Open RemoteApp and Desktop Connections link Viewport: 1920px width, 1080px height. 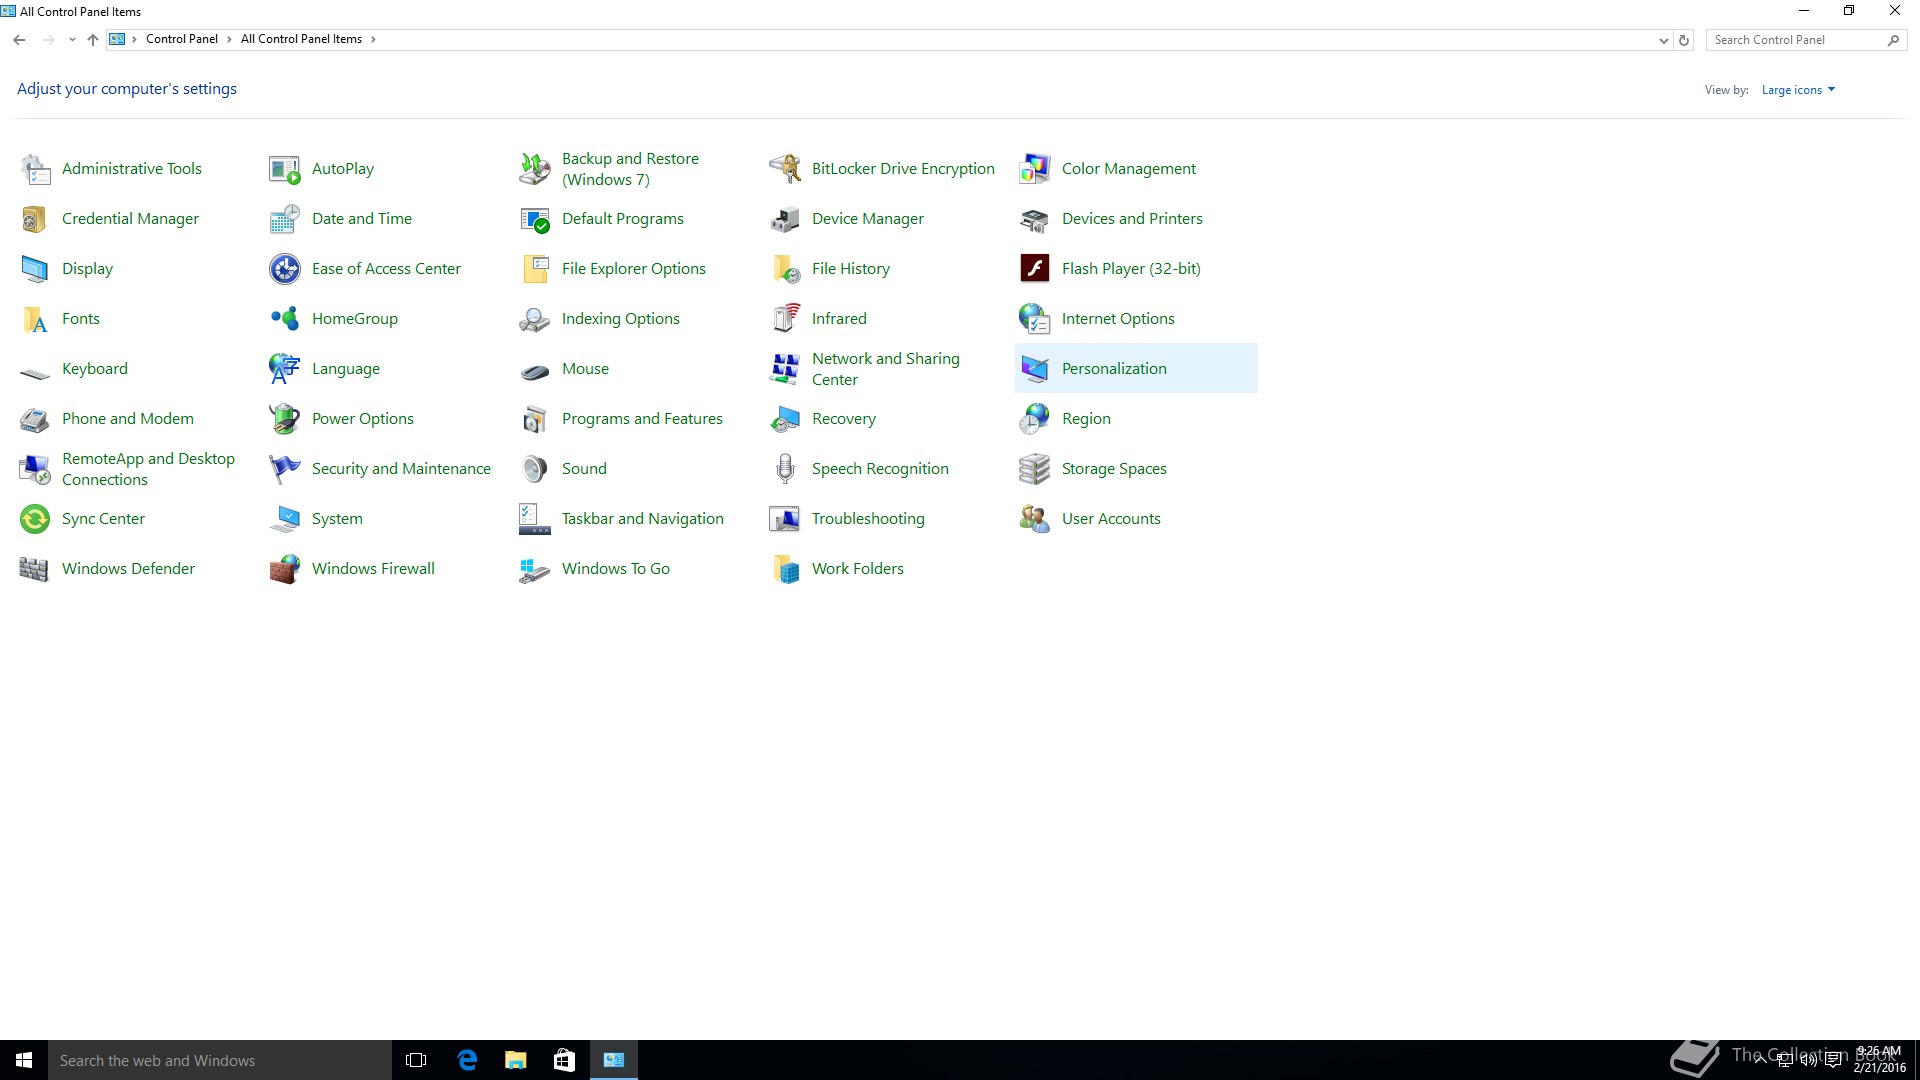point(148,469)
